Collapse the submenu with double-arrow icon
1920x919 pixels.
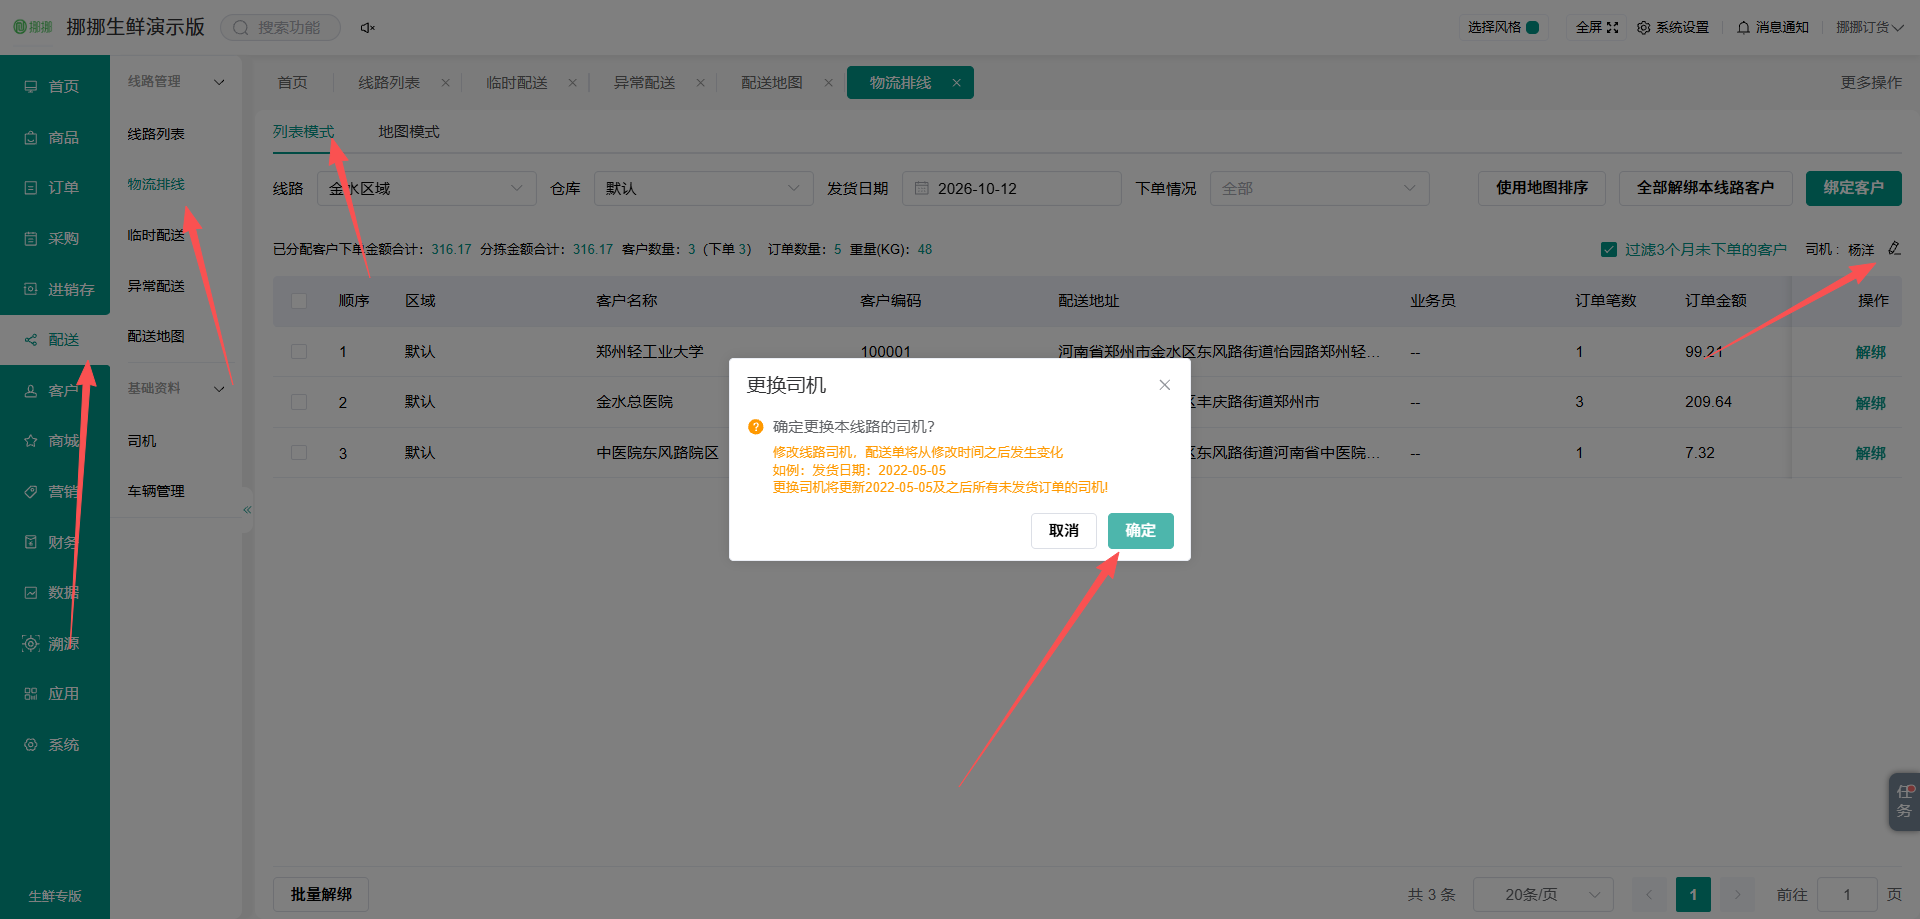[x=247, y=510]
